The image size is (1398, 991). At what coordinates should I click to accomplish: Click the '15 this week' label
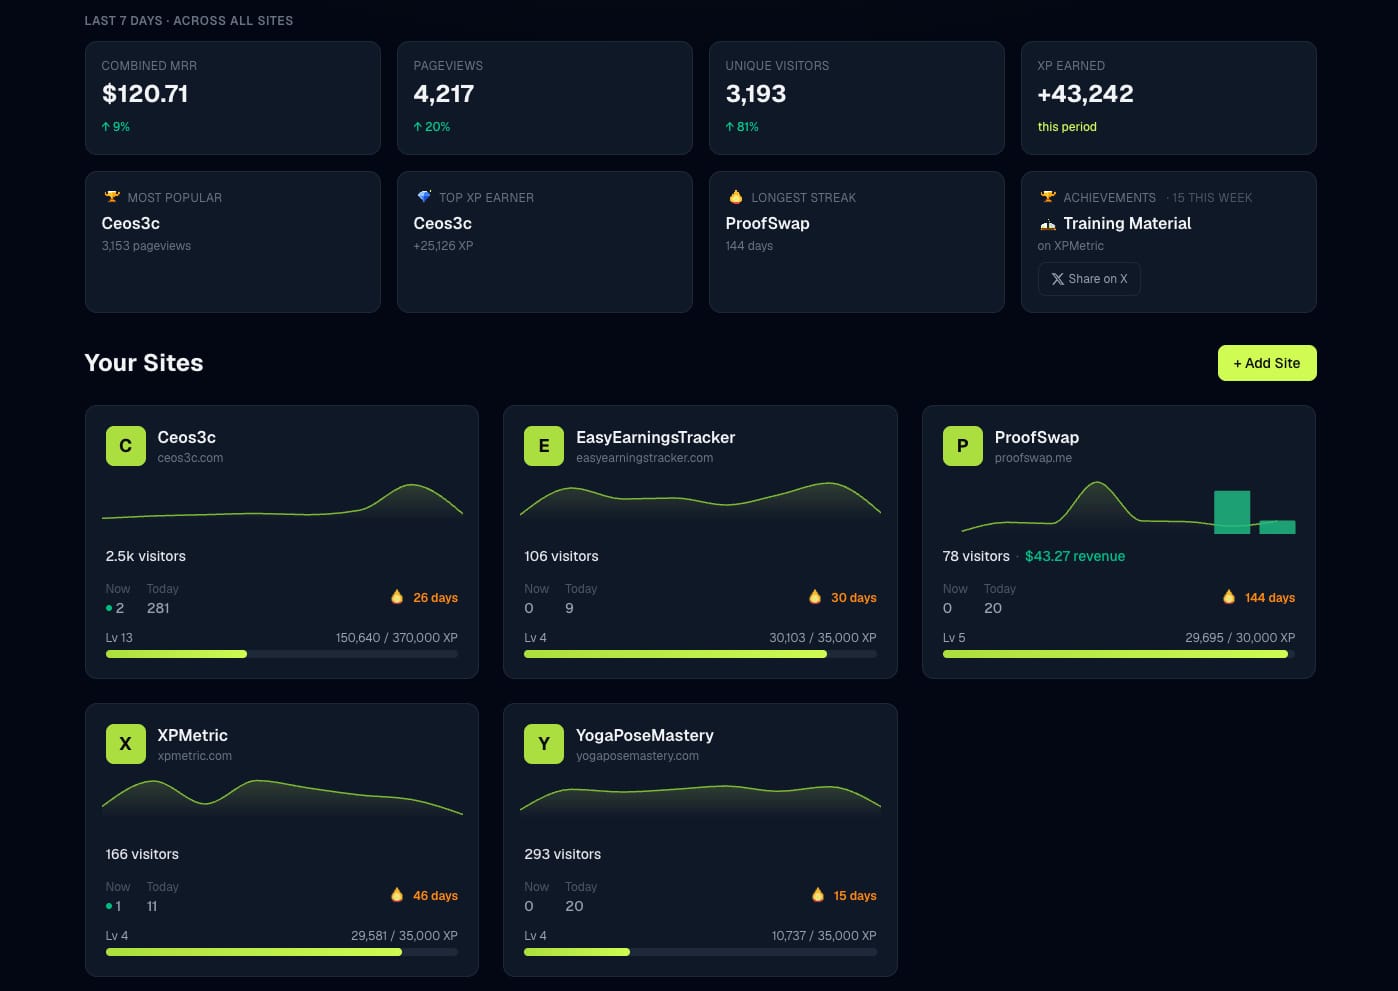pyautogui.click(x=1209, y=198)
